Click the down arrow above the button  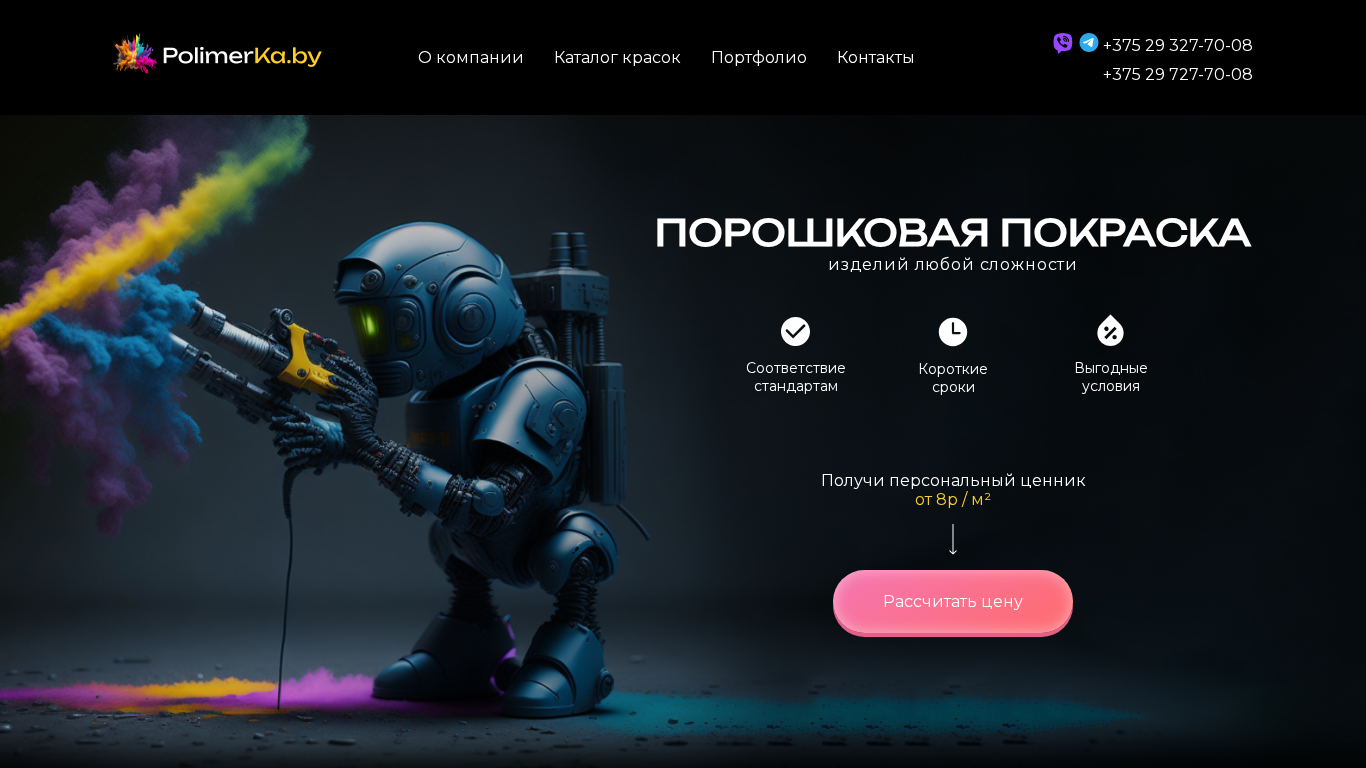[x=953, y=540]
